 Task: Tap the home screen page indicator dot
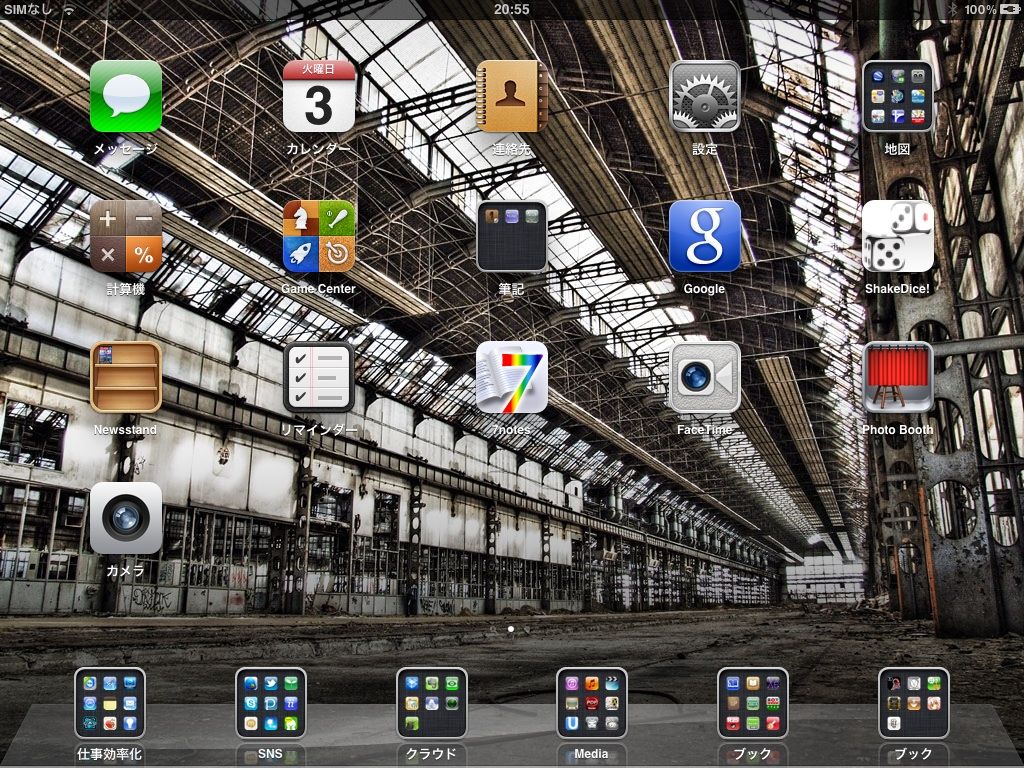(511, 630)
